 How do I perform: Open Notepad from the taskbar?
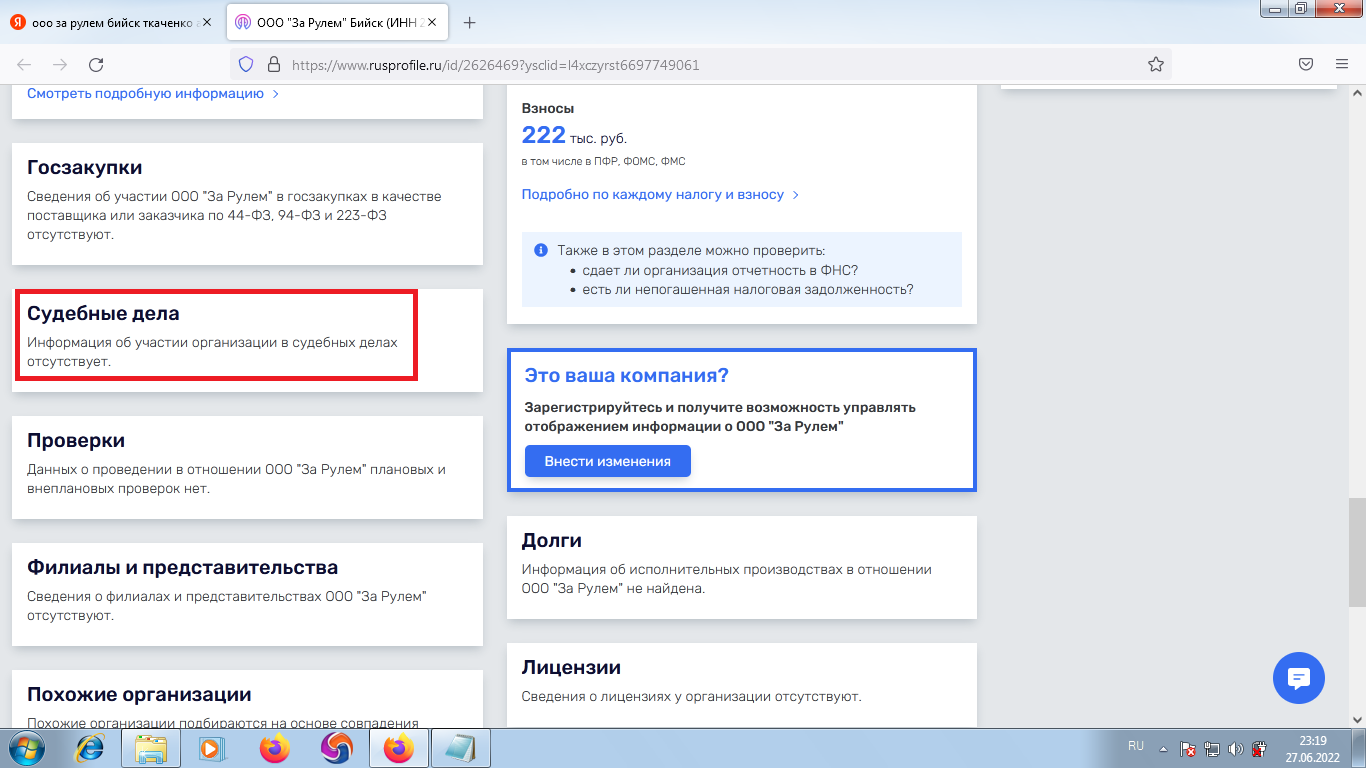pos(462,747)
